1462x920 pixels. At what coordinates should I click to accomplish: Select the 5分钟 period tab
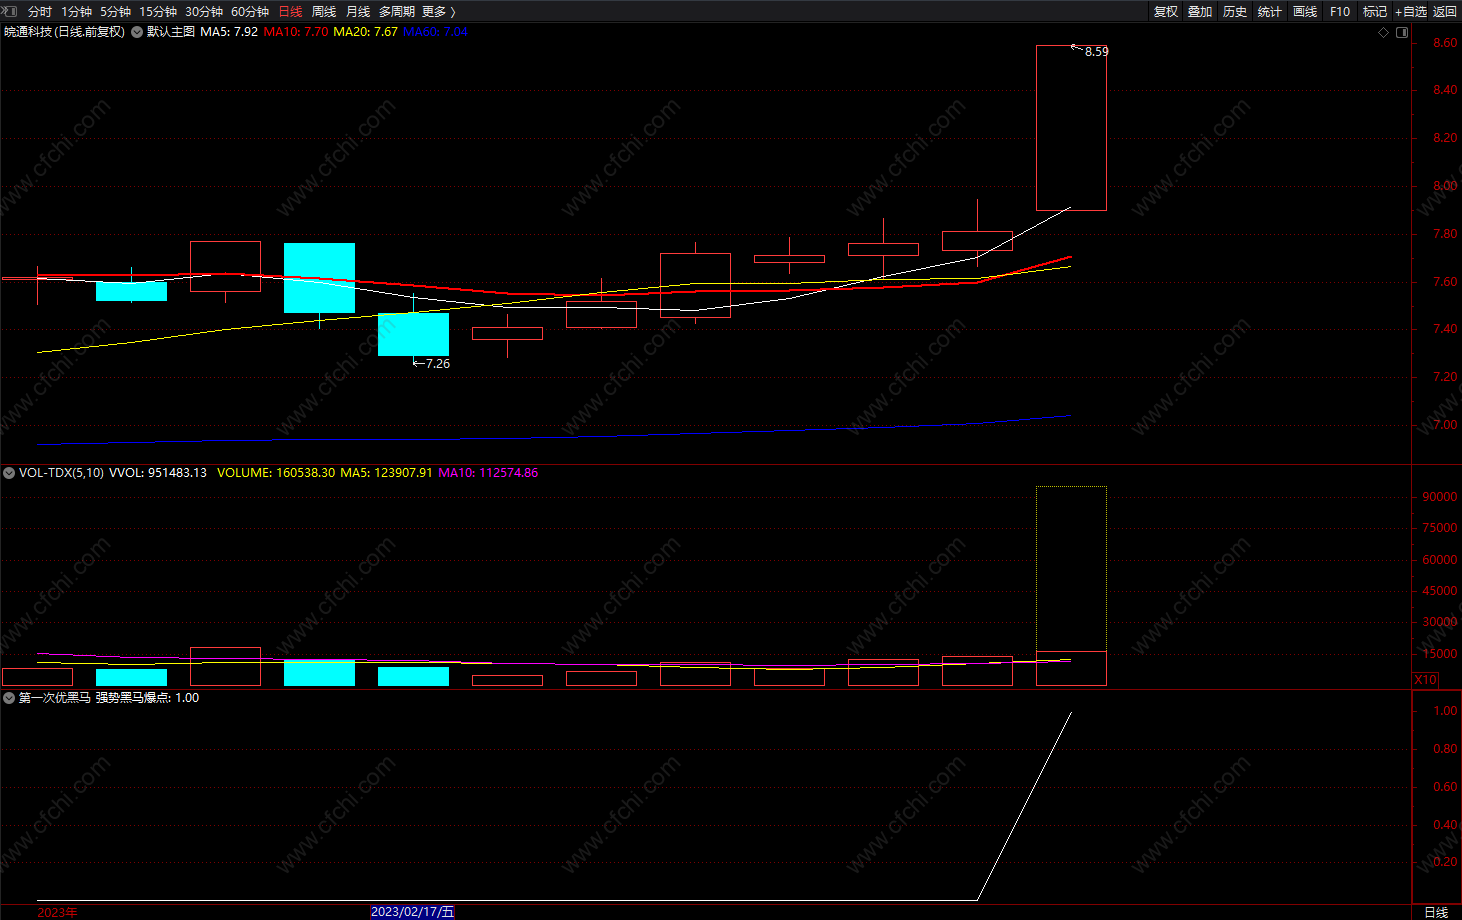coord(115,11)
